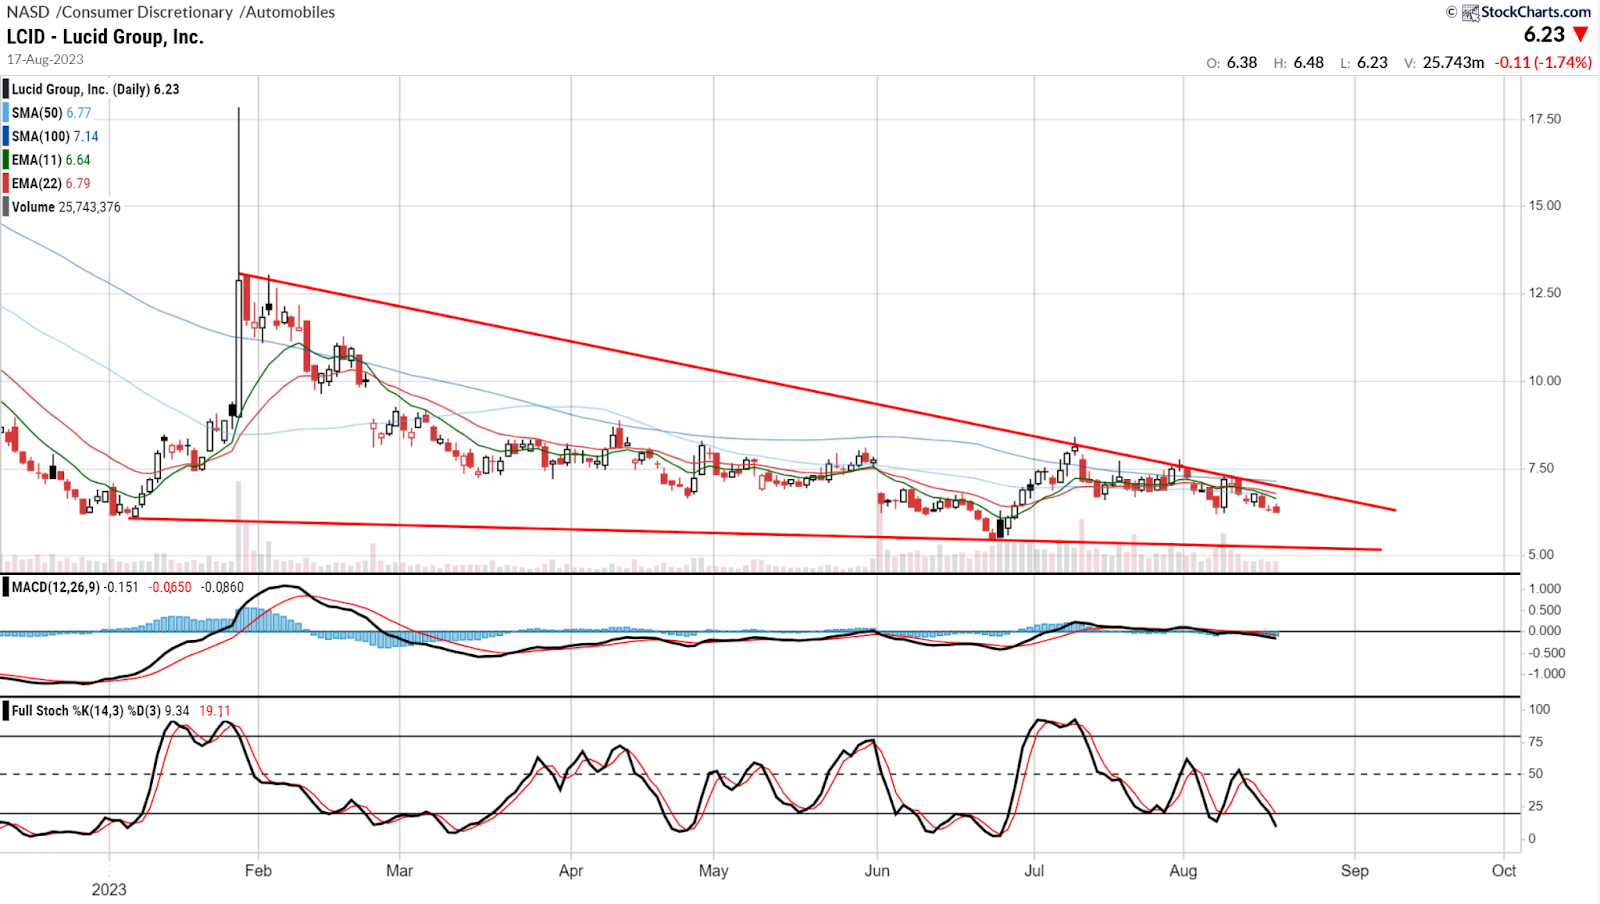Click the Mar label on the time axis

click(x=399, y=871)
